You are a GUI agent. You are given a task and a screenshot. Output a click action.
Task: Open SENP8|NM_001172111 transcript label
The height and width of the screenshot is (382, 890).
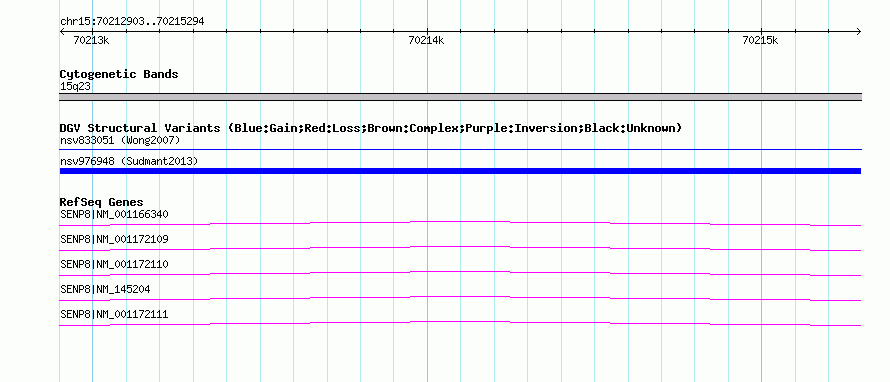coord(114,314)
